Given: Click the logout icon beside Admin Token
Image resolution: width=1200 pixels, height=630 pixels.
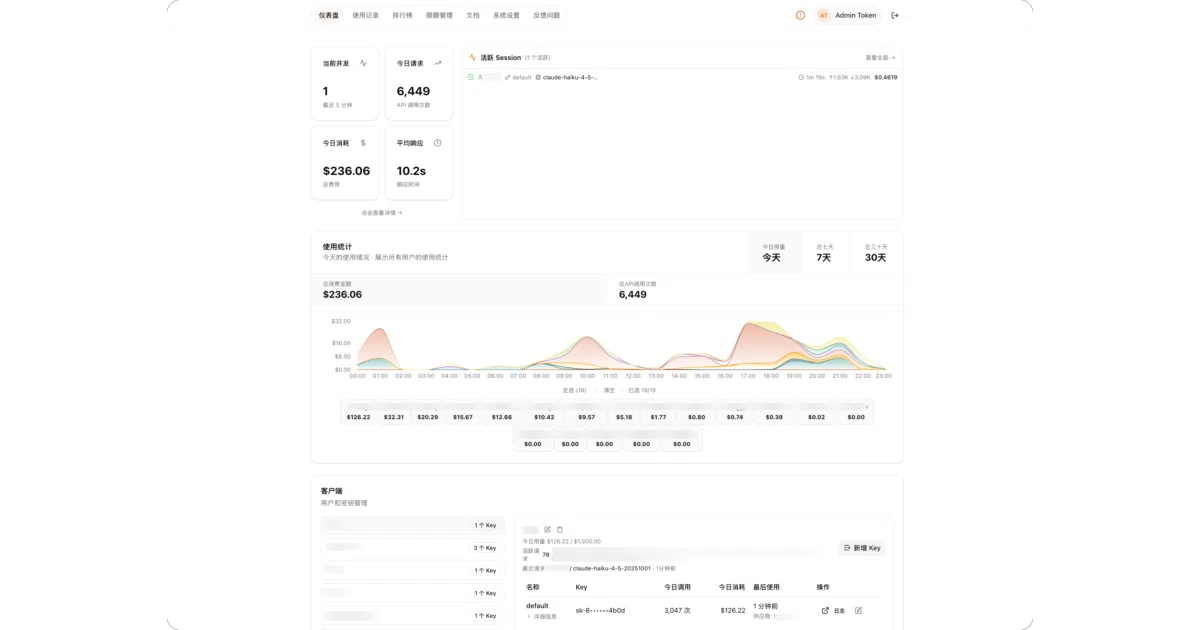Looking at the screenshot, I should tap(895, 15).
